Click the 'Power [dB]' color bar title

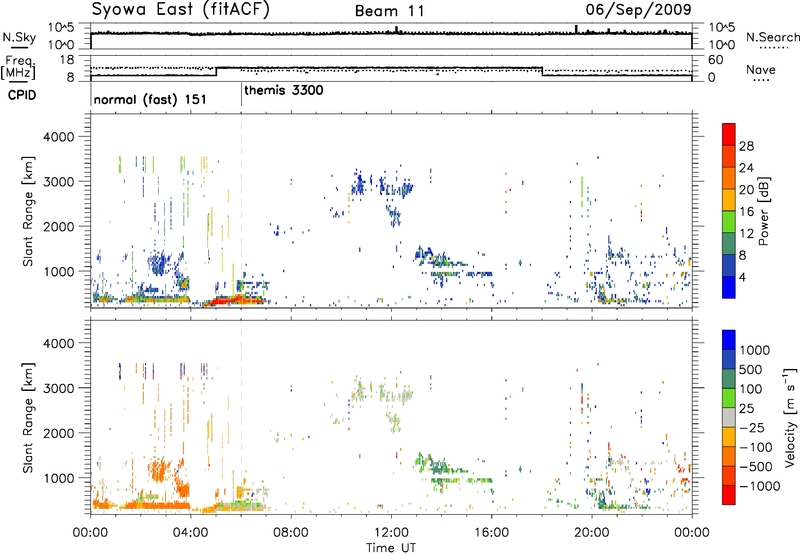click(x=763, y=211)
